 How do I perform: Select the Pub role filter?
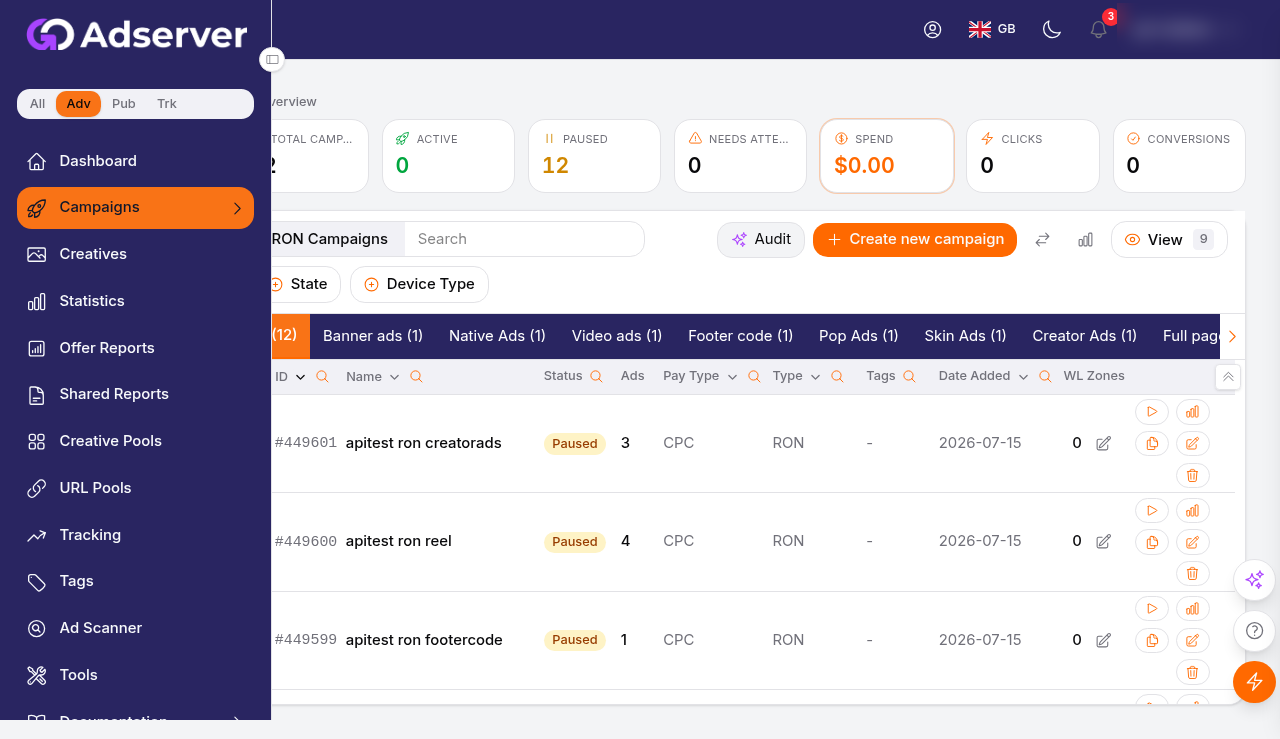click(x=124, y=104)
